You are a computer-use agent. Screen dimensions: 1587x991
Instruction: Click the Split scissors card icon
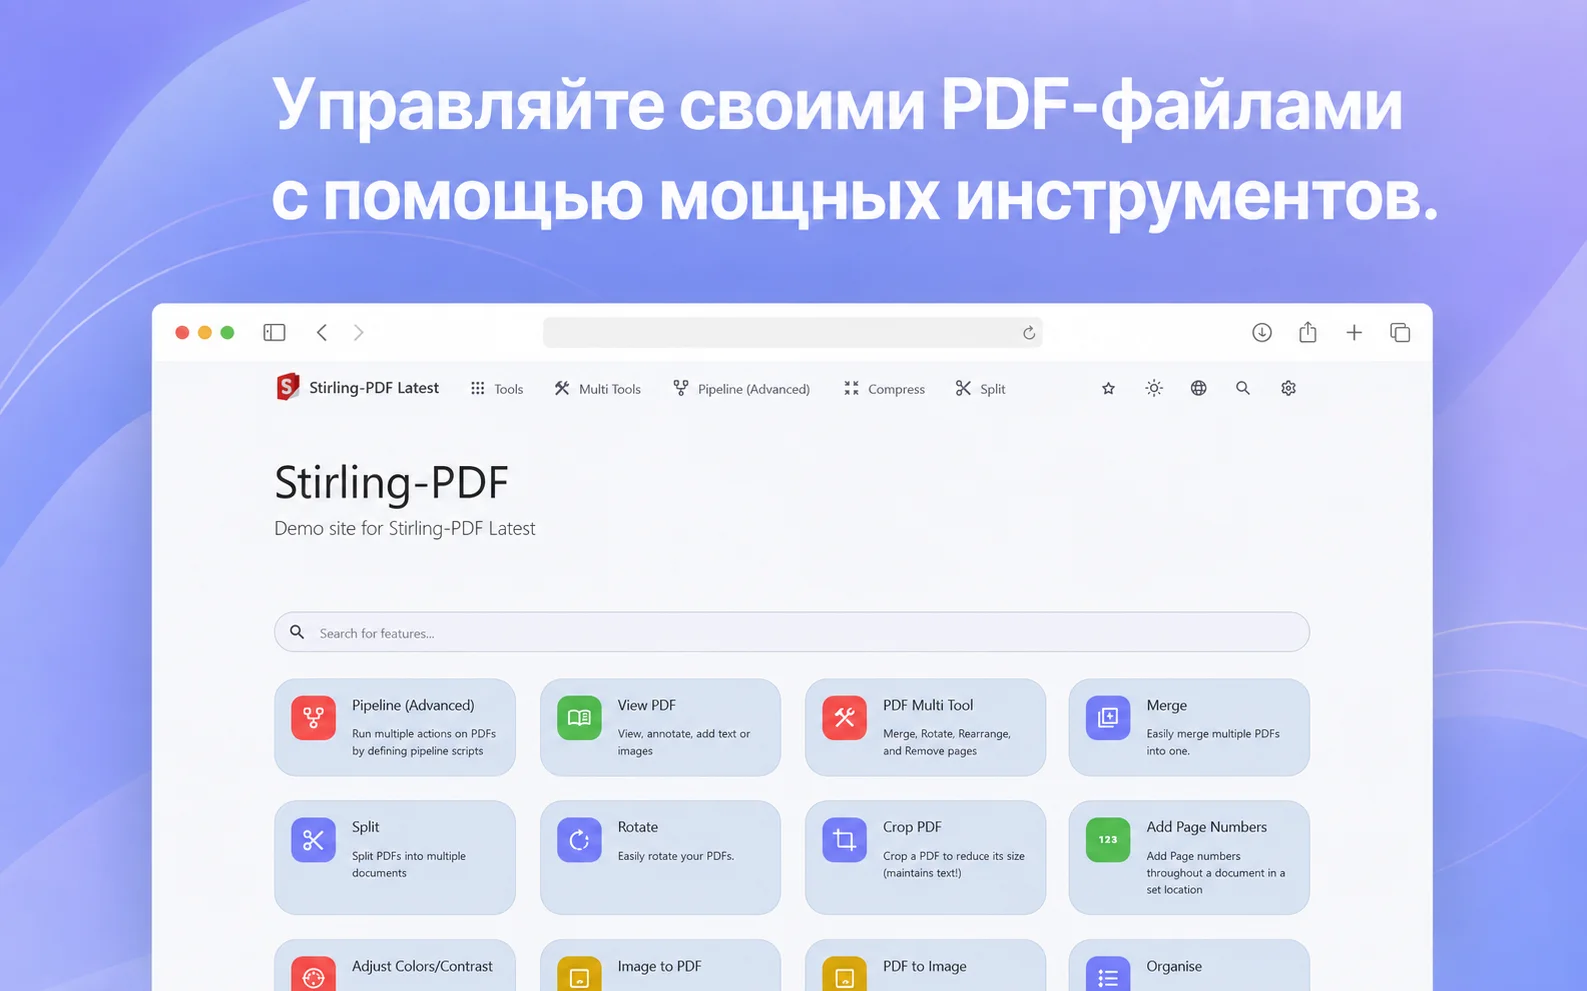coord(313,840)
